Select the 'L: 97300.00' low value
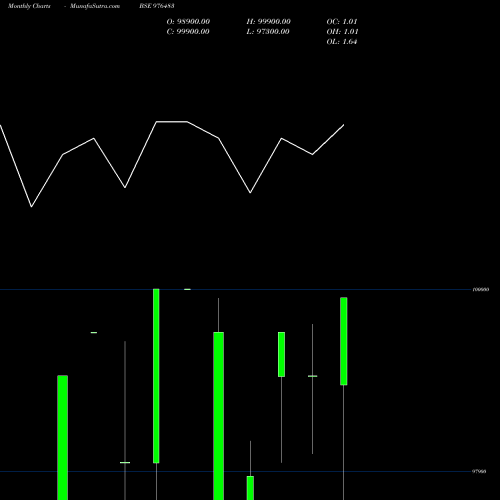Viewport: 500px width, 500px height. (x=268, y=32)
